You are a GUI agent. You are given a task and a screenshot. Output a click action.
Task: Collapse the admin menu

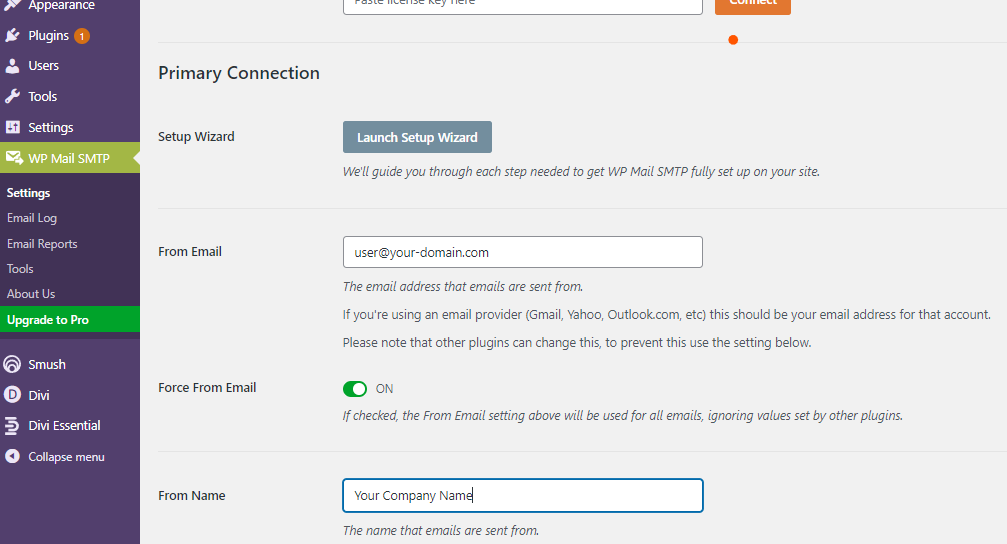55,457
